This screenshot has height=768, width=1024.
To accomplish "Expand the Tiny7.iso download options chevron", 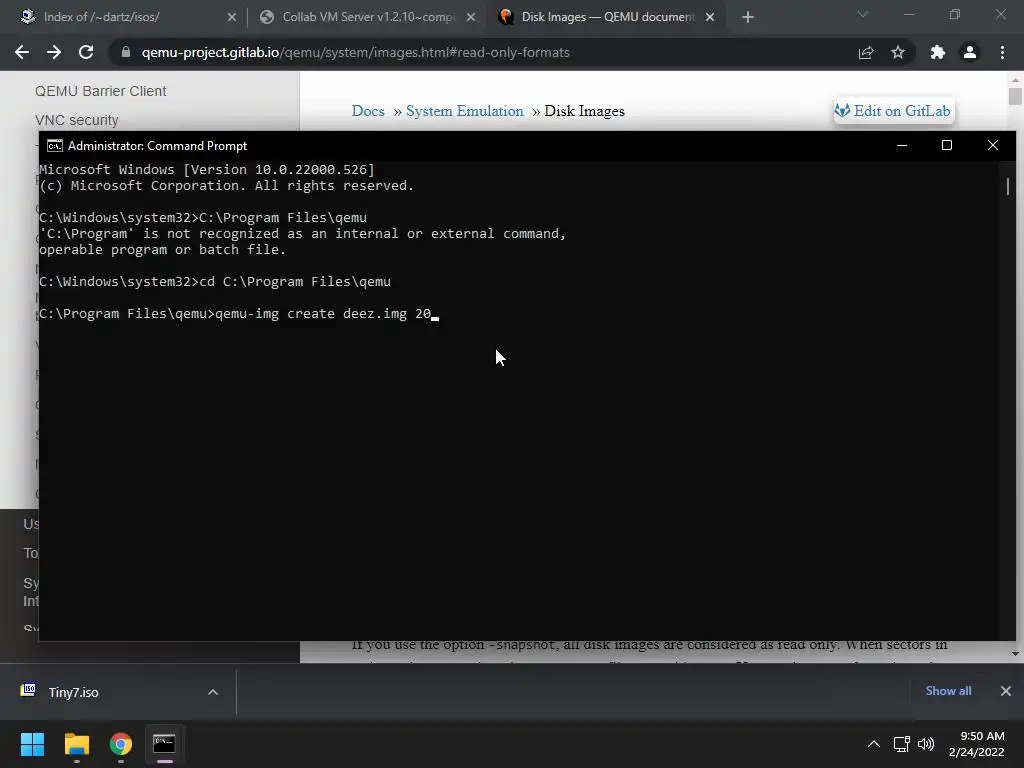I will pyautogui.click(x=213, y=692).
